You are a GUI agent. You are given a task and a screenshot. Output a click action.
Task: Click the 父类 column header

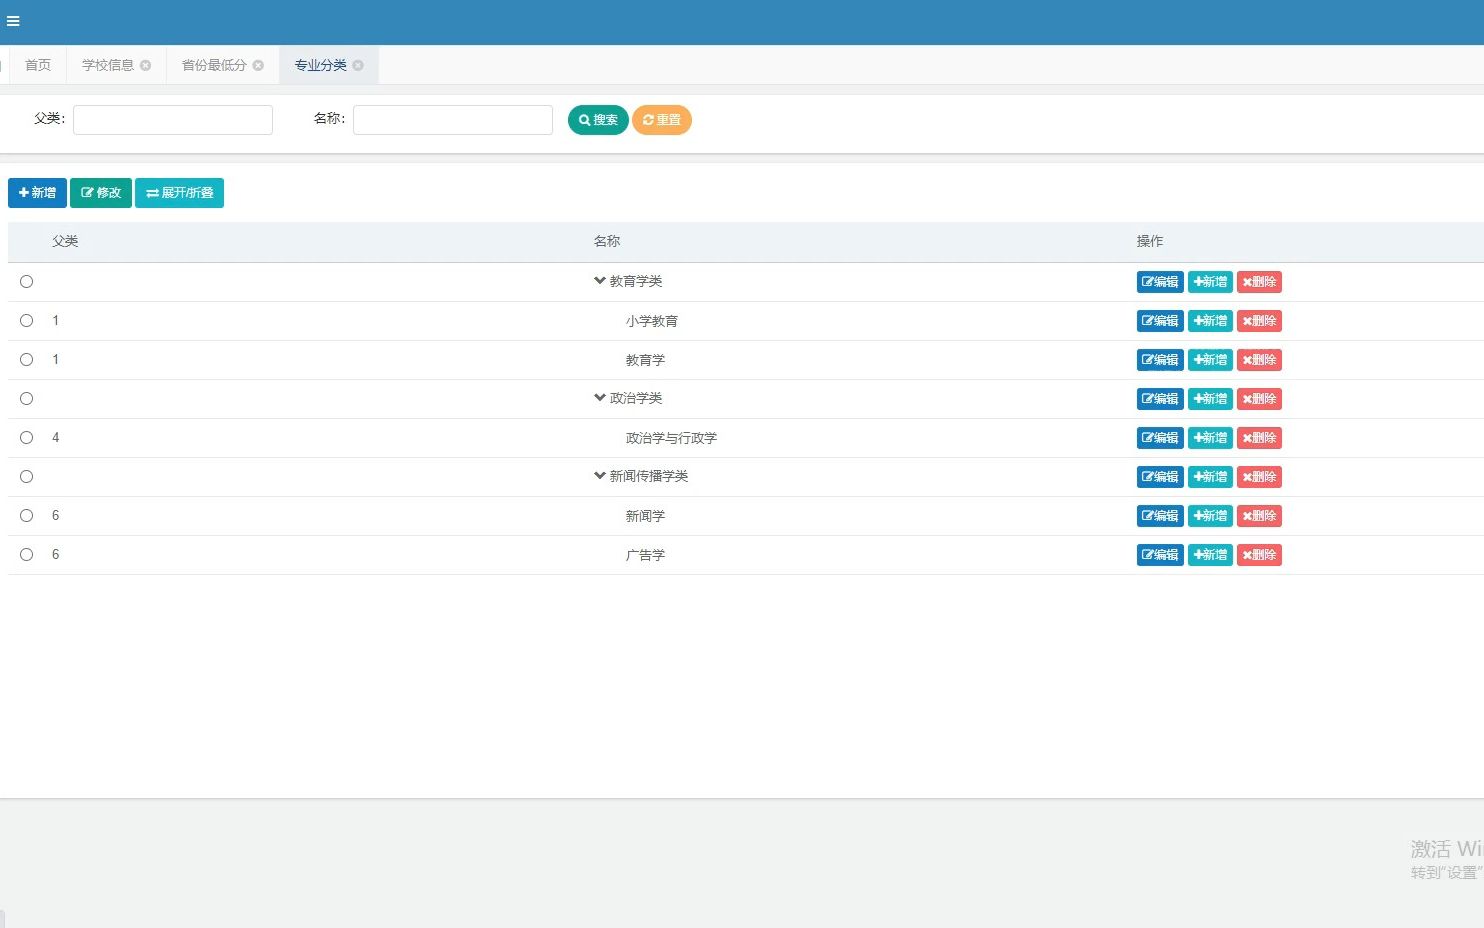pyautogui.click(x=65, y=241)
